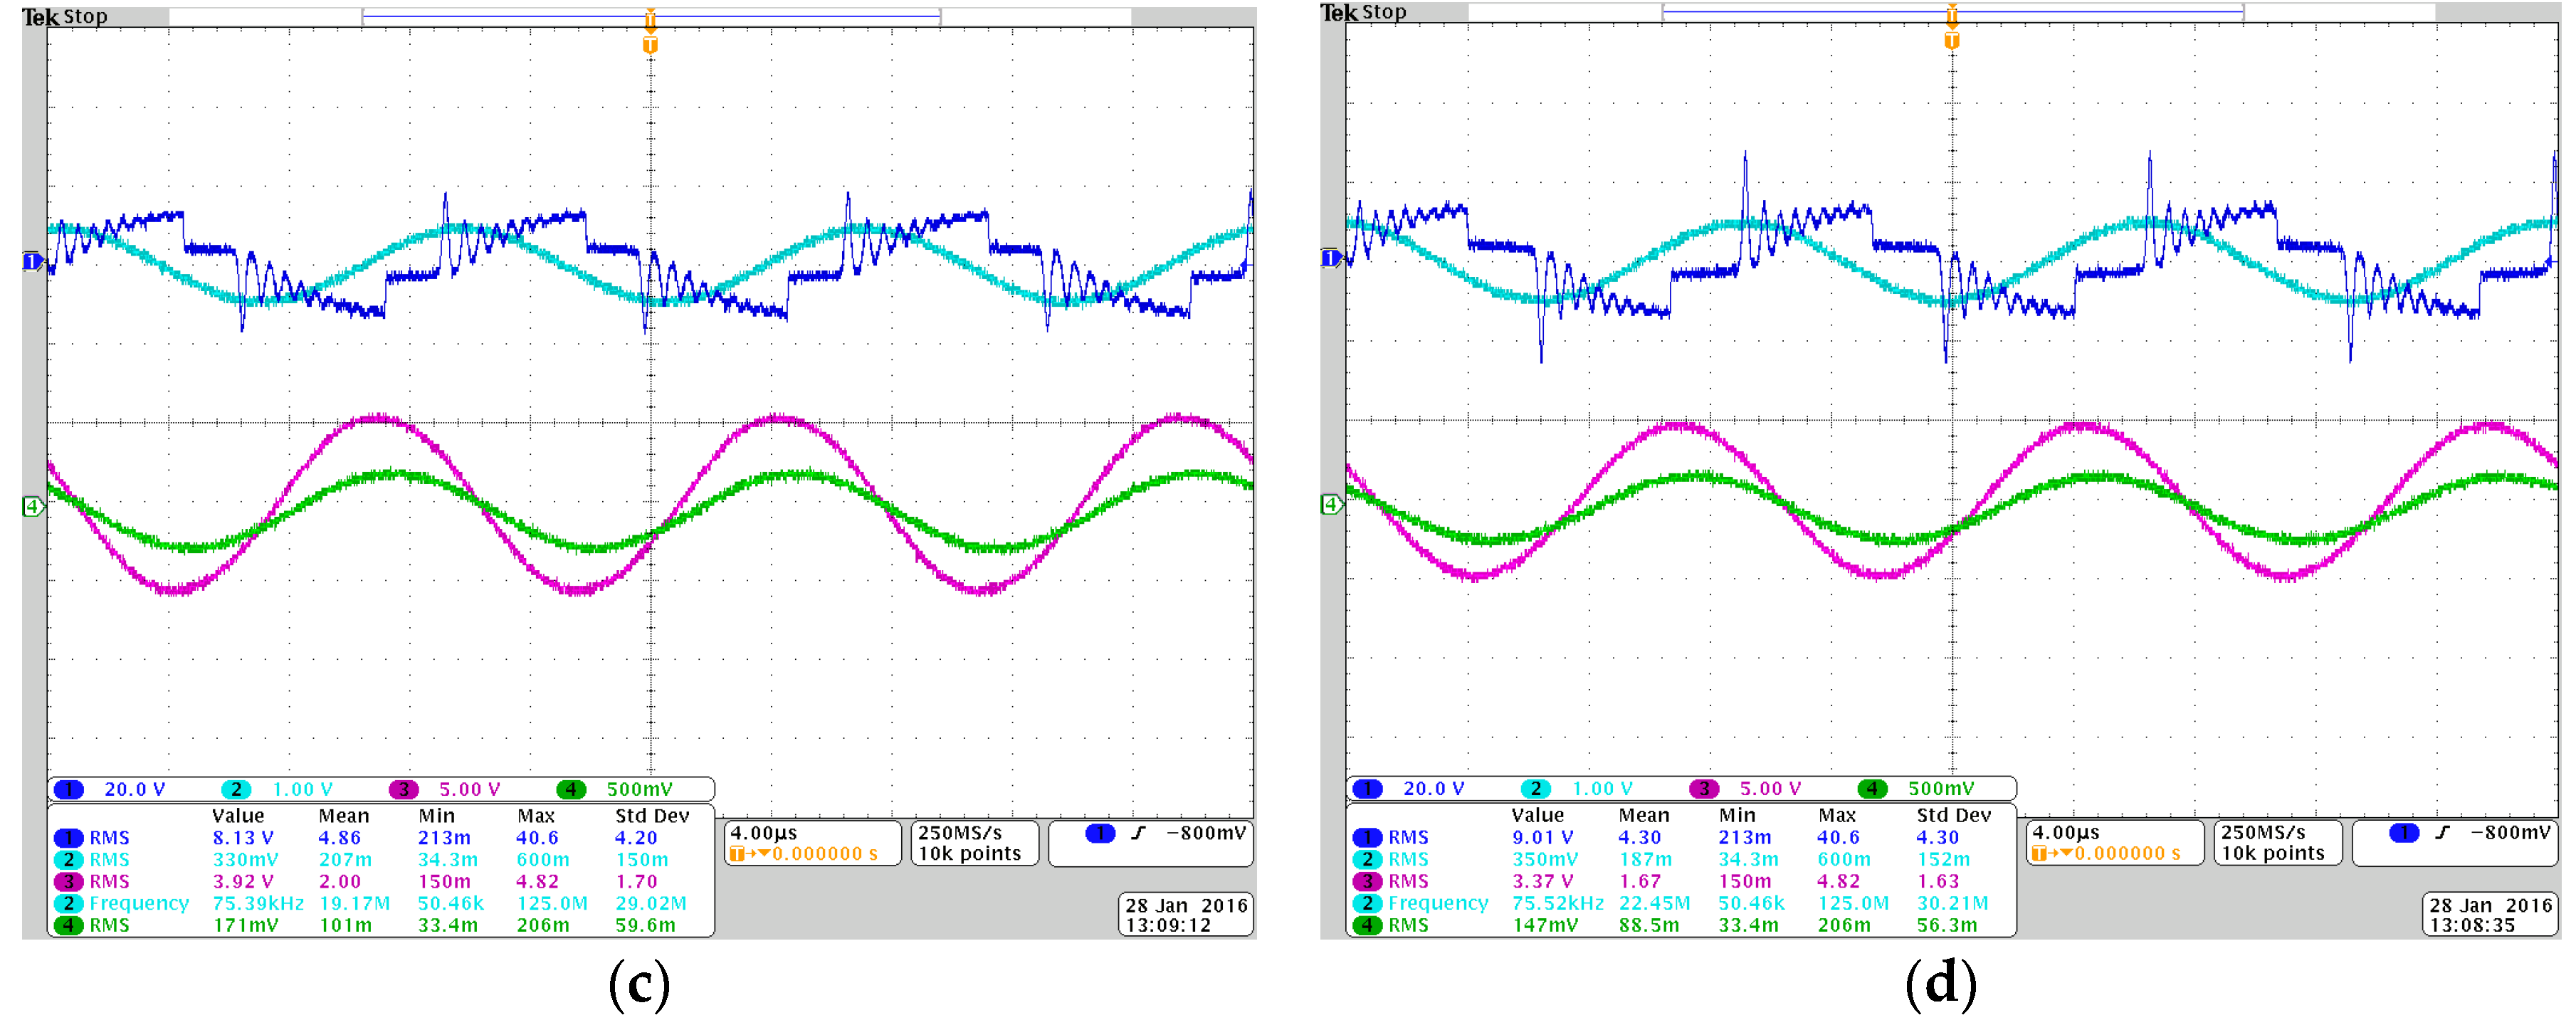Select channel 1 ground marker on right scope
Image resolution: width=2576 pixels, height=1025 pixels.
(x=1331, y=258)
